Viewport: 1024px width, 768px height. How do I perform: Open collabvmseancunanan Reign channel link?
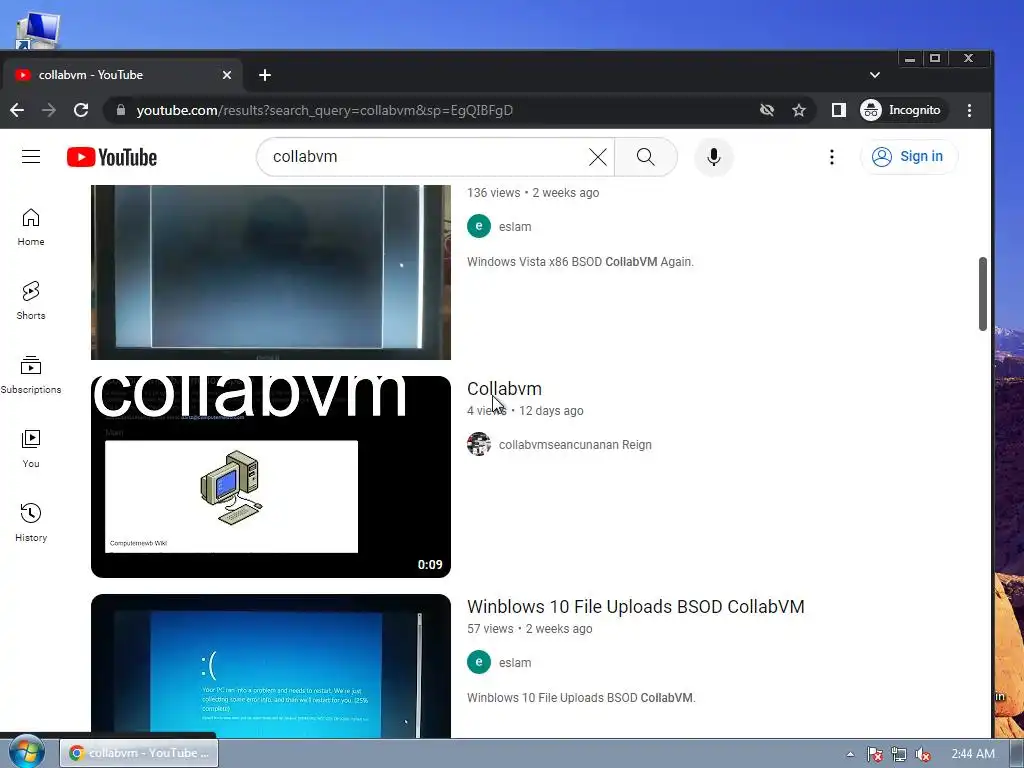[575, 445]
